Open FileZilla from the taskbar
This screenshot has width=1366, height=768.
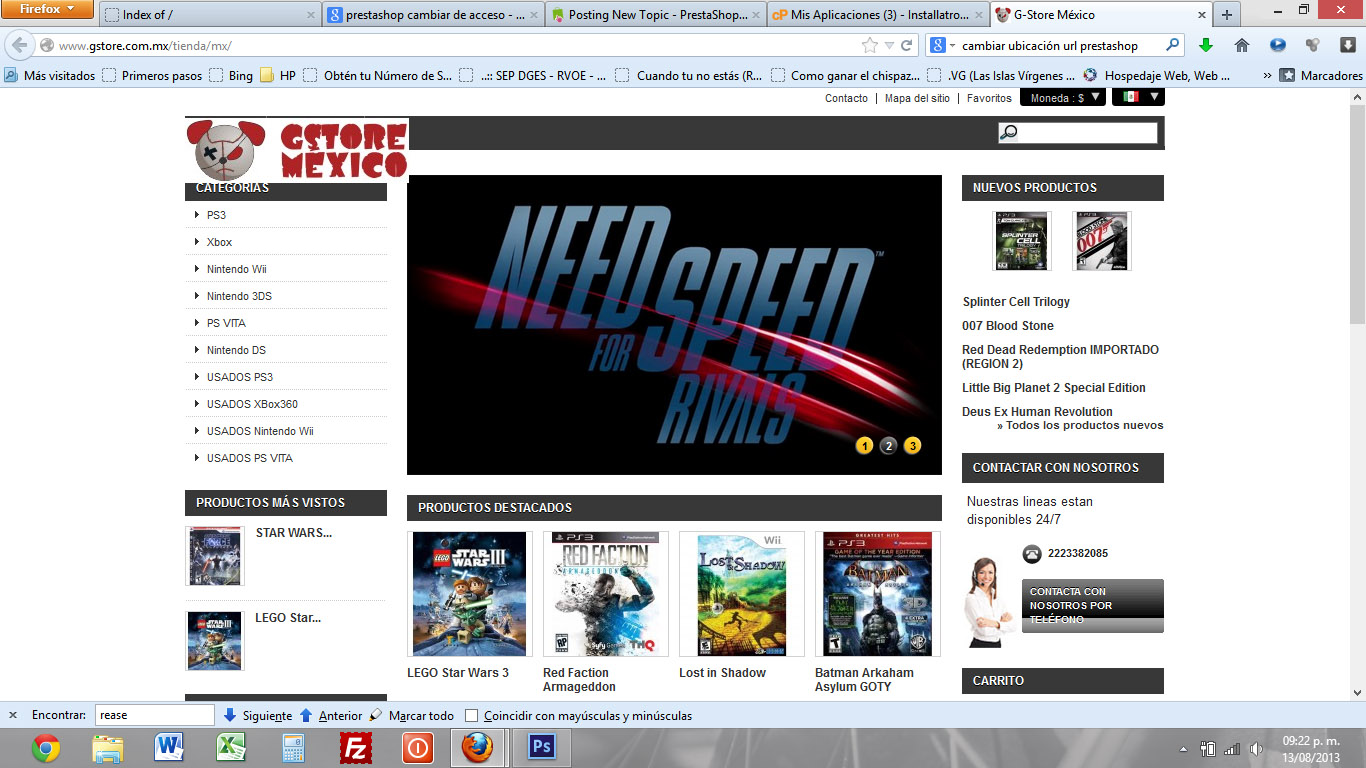pos(355,748)
